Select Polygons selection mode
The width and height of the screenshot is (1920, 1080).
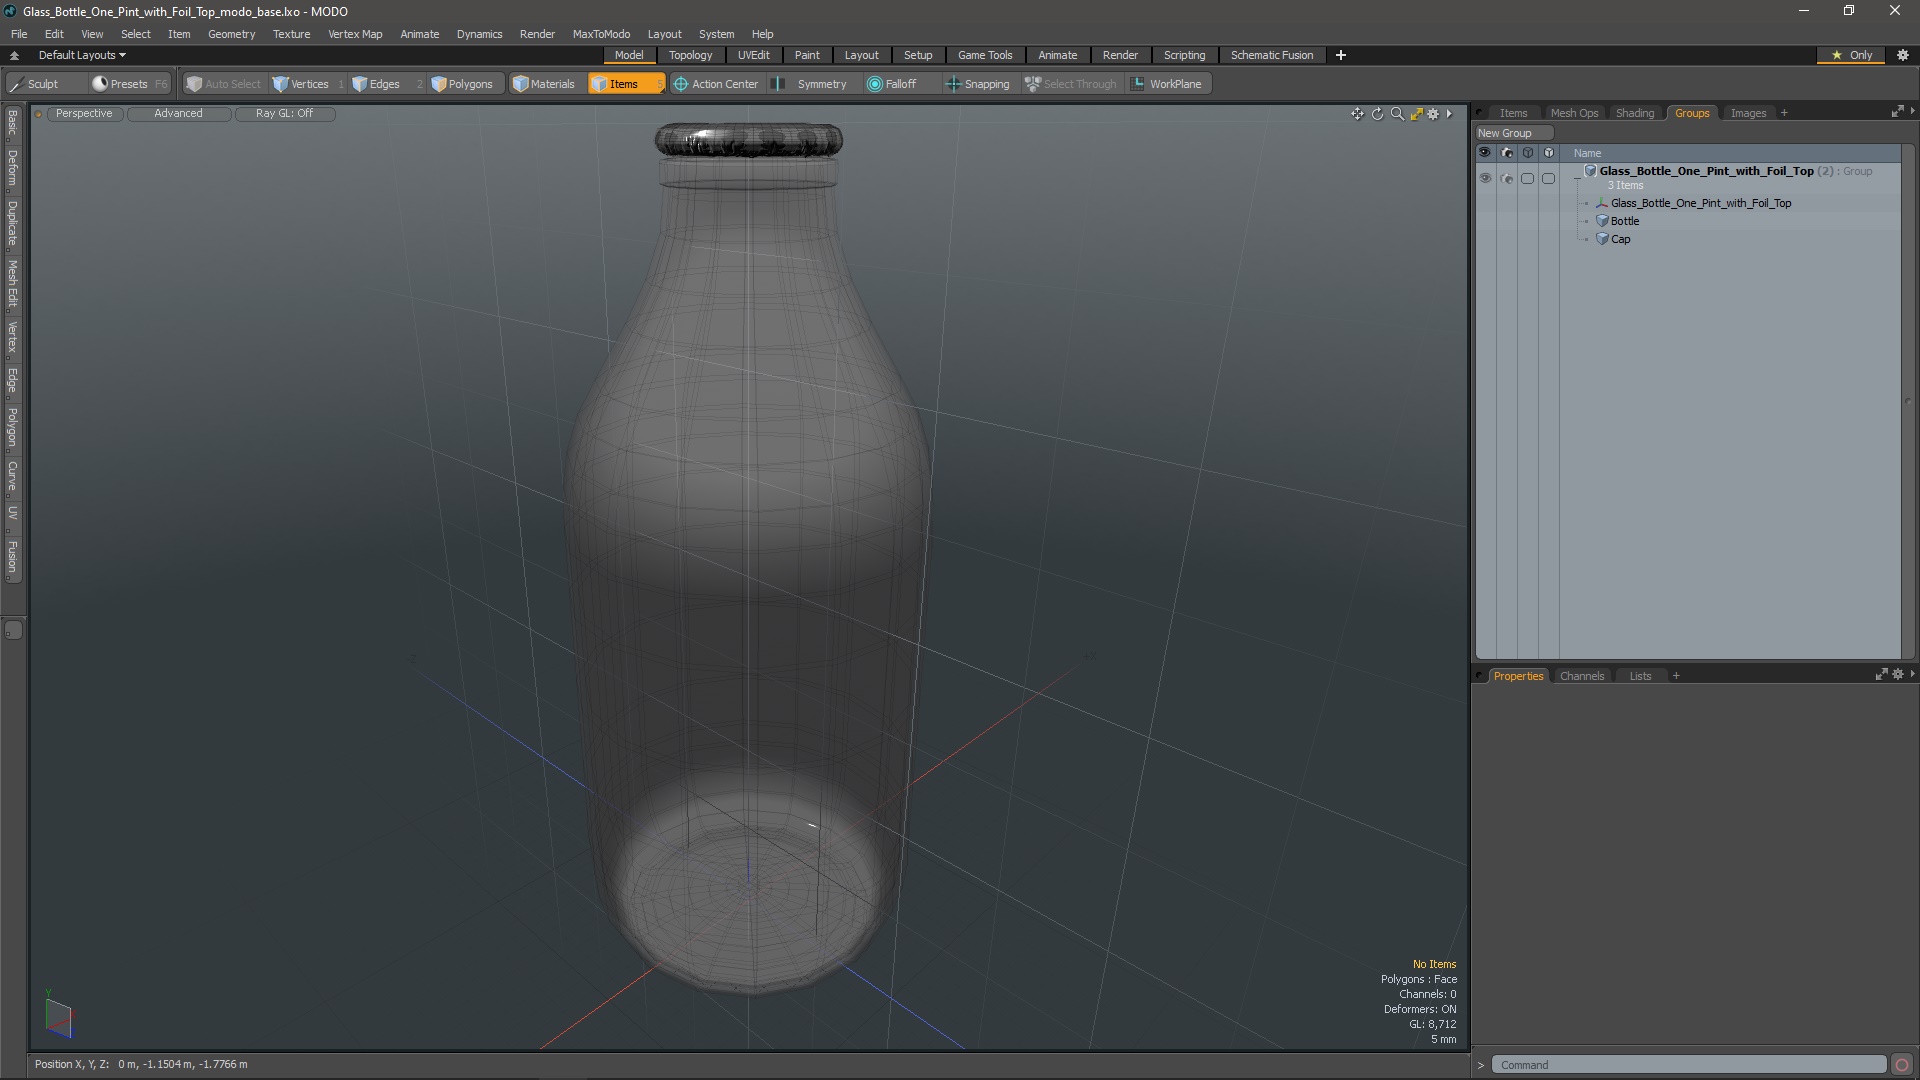[462, 84]
